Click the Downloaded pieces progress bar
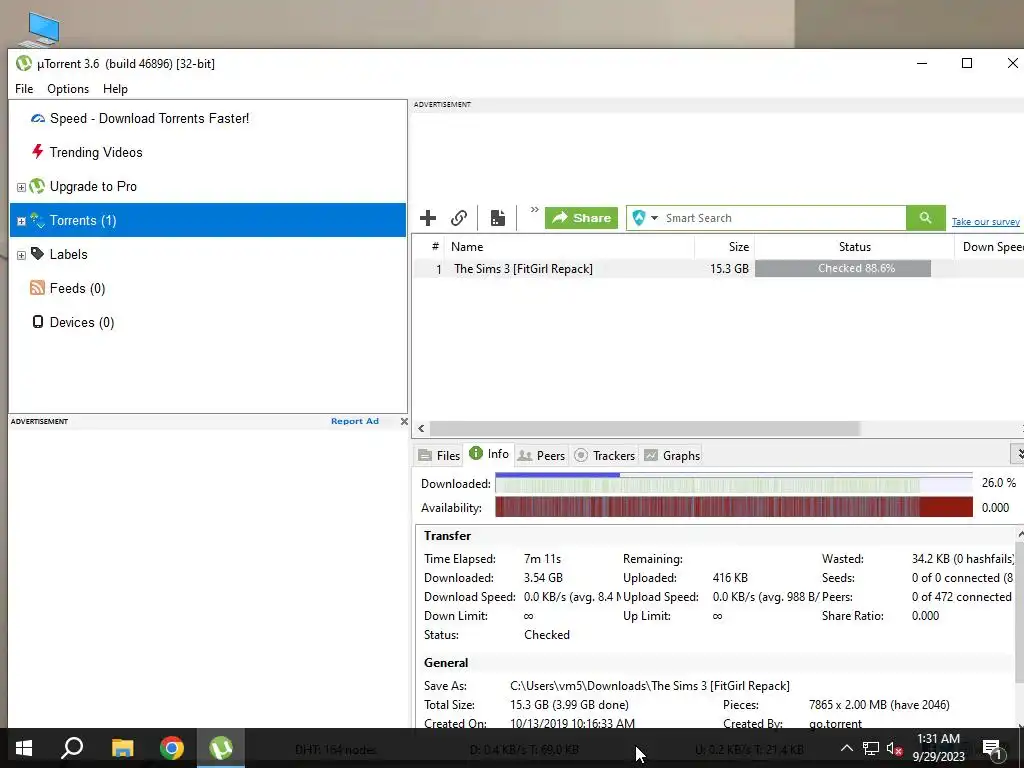Screen dimensions: 1024x768 [x=734, y=483]
